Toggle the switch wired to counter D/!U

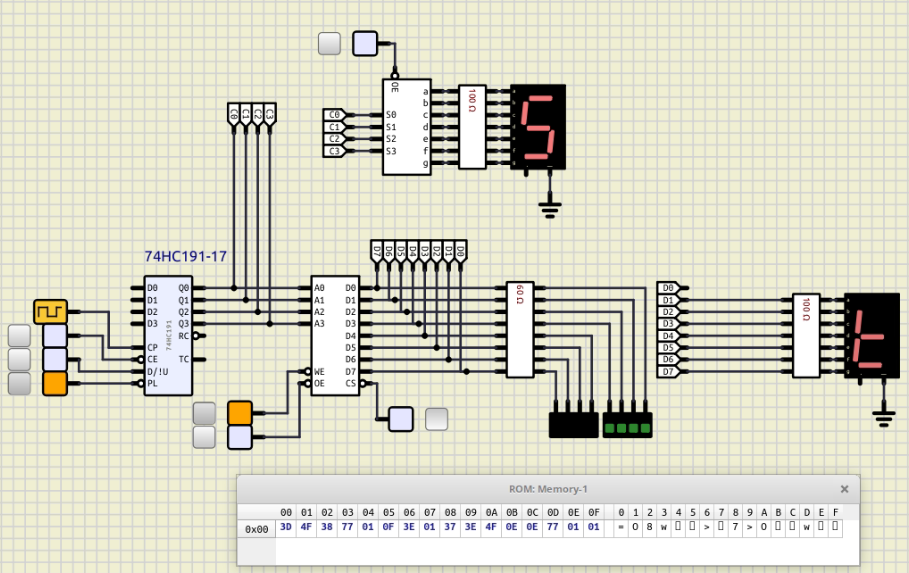55,360
